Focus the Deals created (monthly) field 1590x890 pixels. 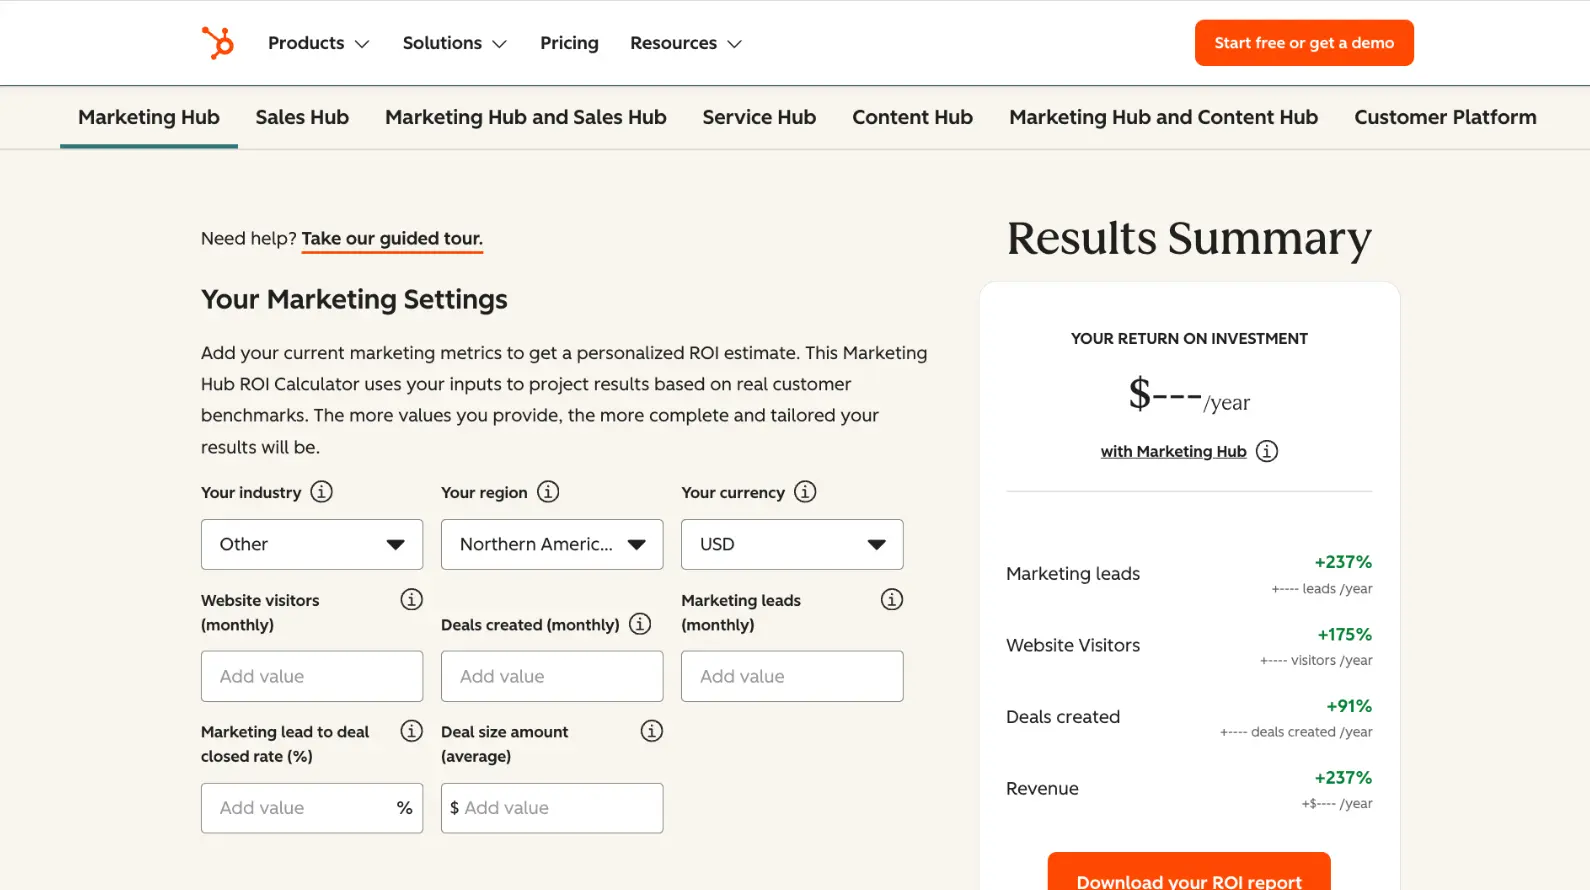552,676
